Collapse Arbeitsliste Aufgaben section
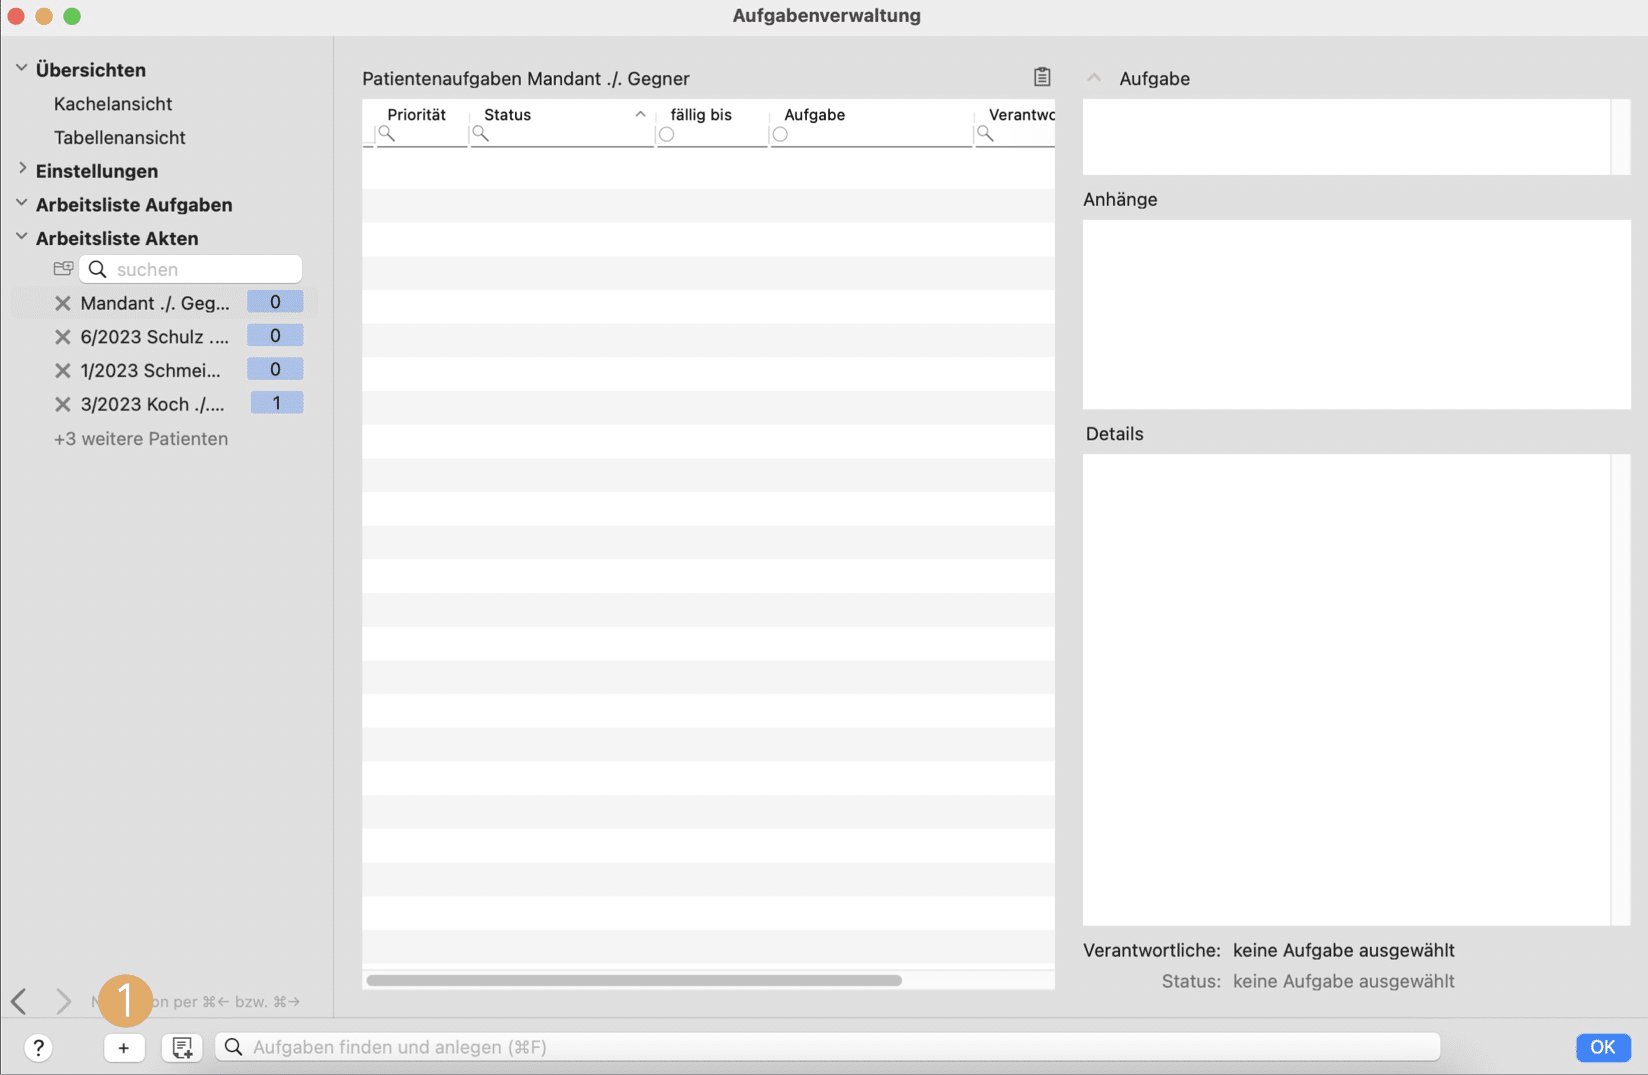 click(21, 204)
